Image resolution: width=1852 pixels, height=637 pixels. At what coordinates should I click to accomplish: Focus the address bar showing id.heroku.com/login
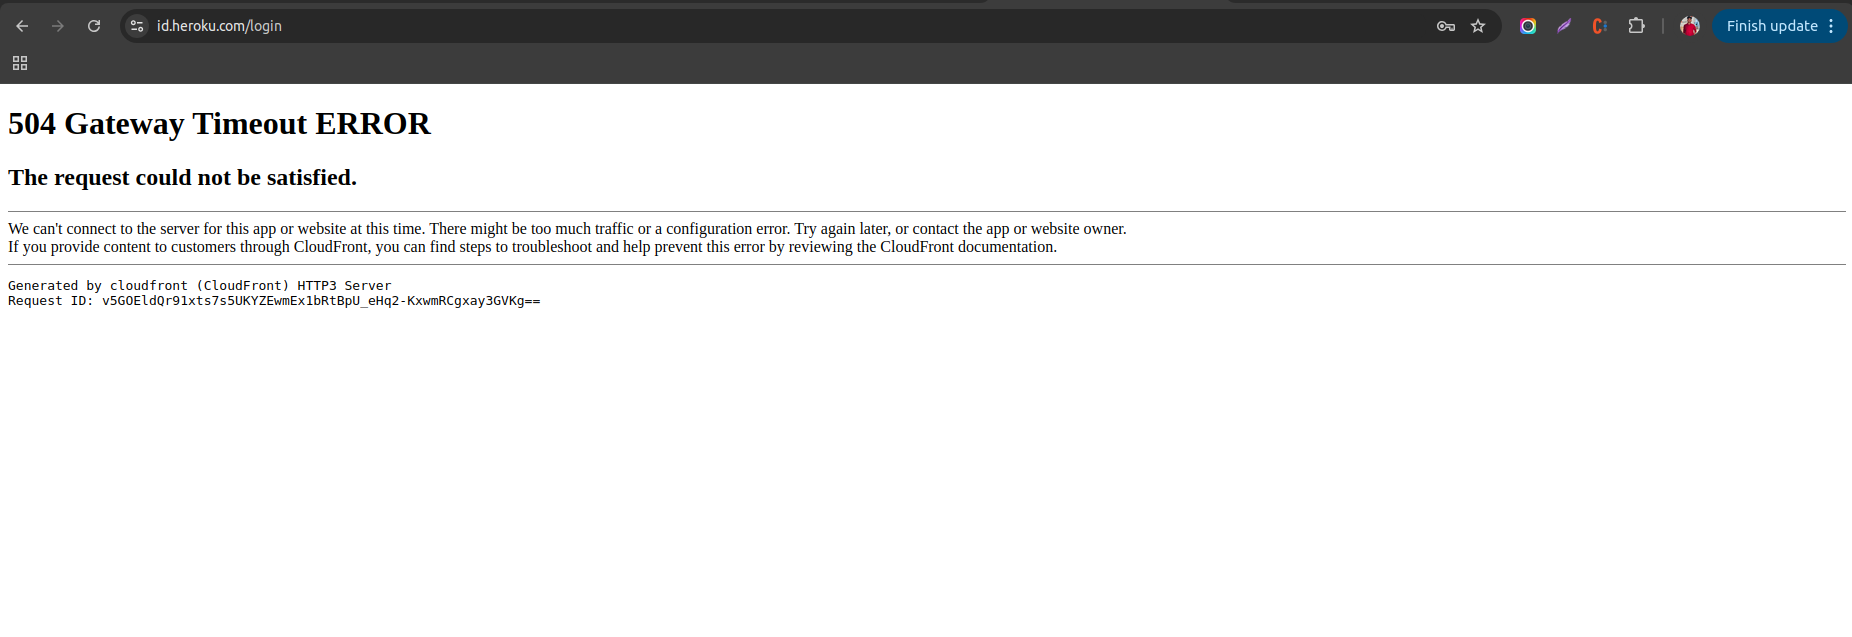coord(700,26)
